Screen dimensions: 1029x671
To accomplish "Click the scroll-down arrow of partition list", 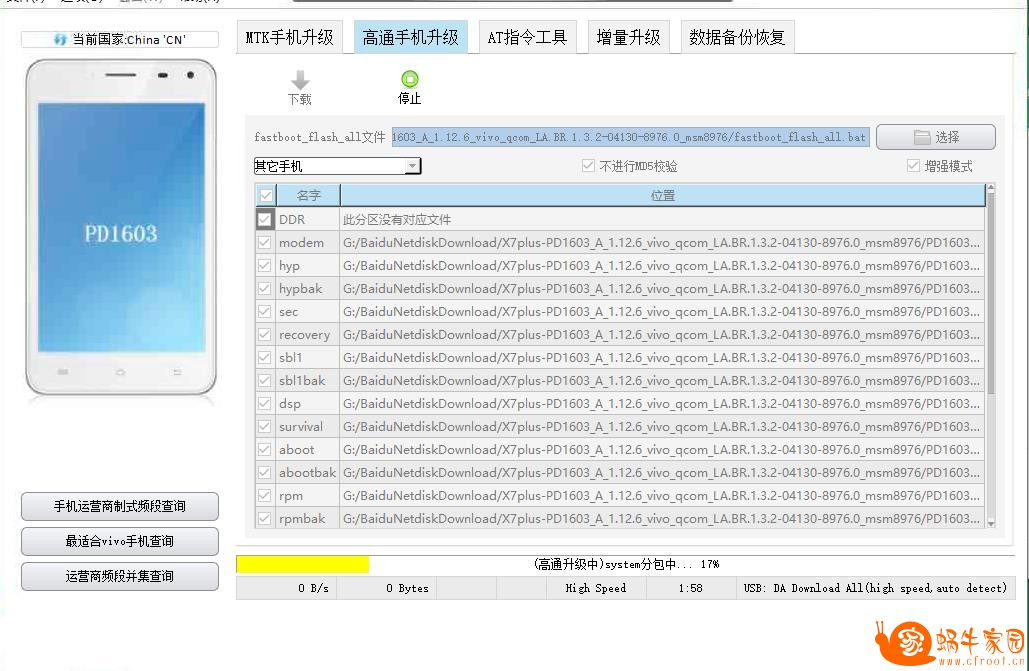I will [x=991, y=523].
